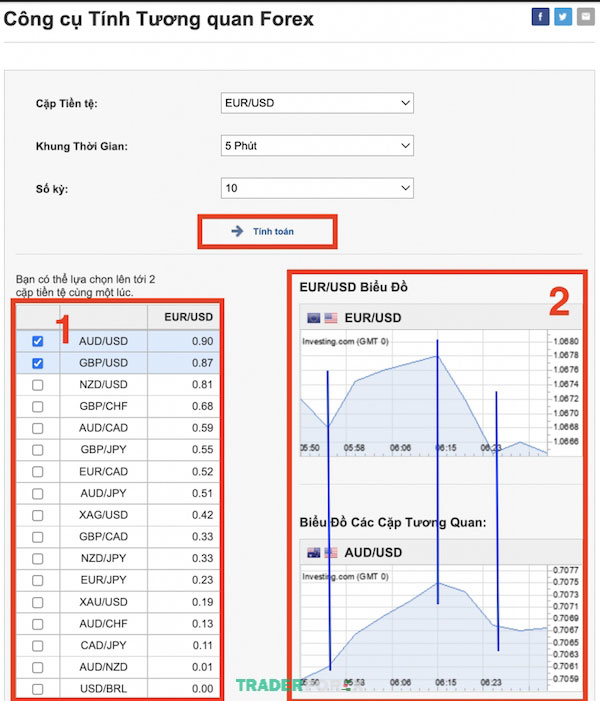Click the EUR/USD chart title

[x=373, y=318]
